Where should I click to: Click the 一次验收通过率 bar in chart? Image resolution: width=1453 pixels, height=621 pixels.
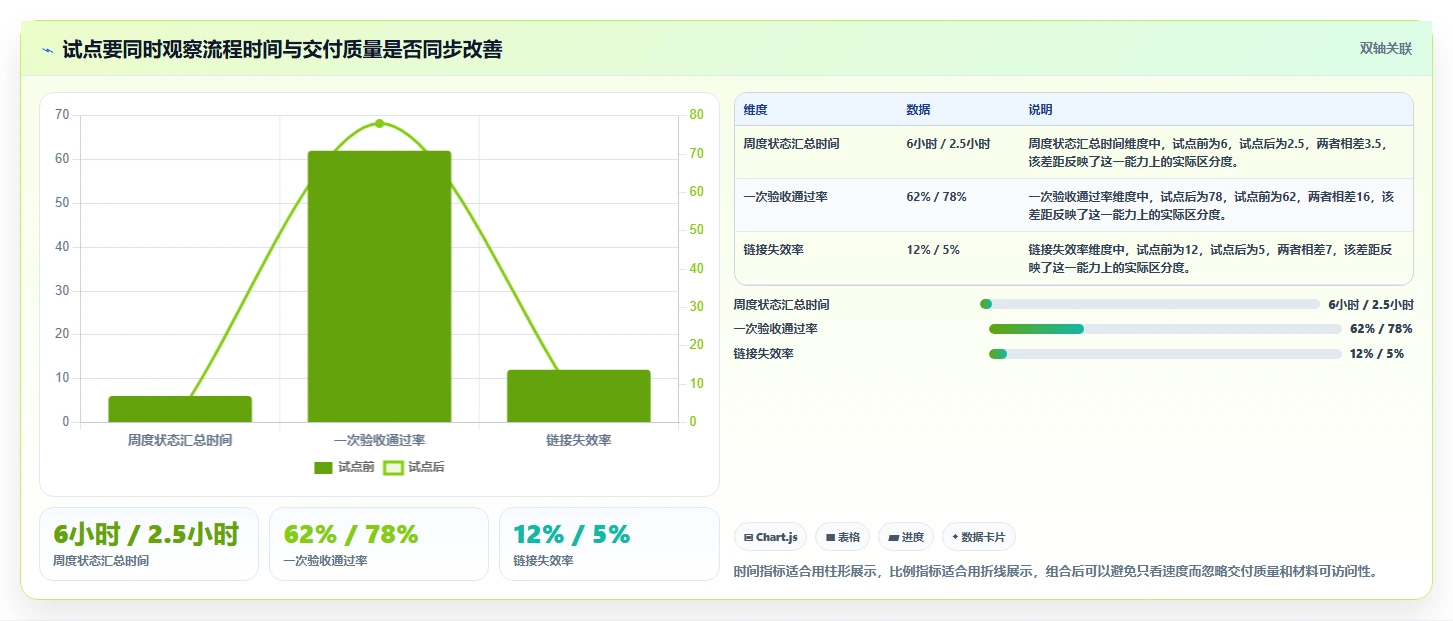point(379,286)
